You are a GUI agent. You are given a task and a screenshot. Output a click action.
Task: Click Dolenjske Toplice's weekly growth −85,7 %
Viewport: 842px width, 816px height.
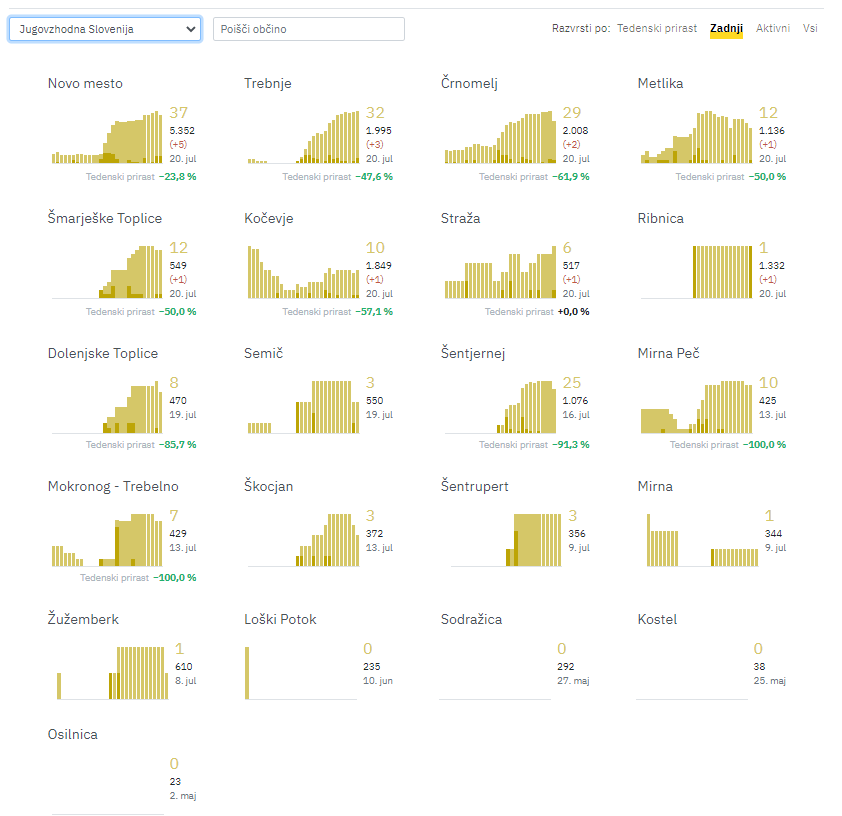178,445
